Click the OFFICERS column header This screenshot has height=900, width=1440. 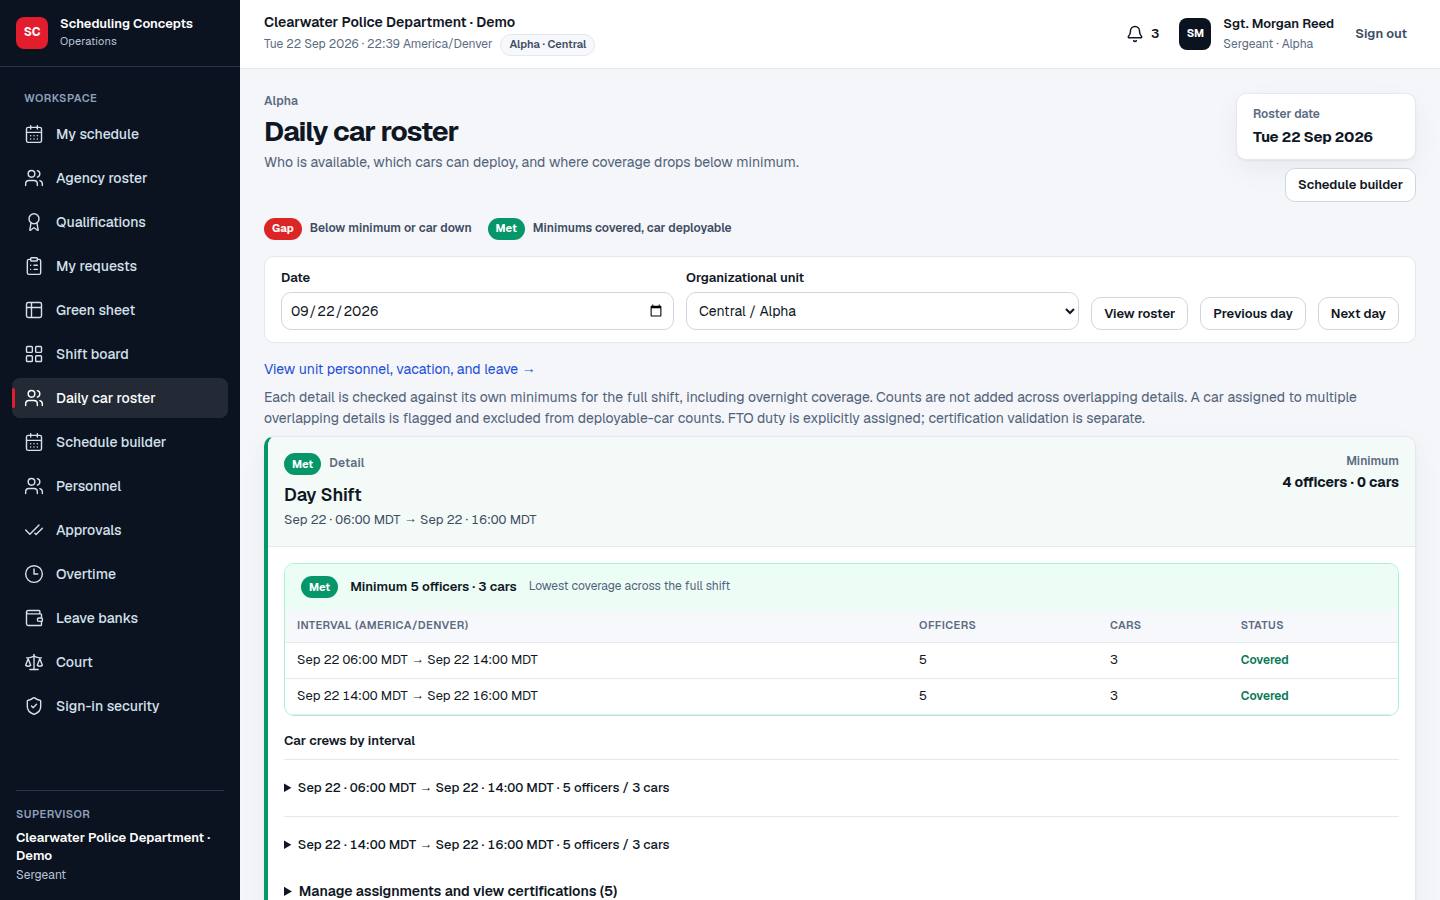point(947,625)
